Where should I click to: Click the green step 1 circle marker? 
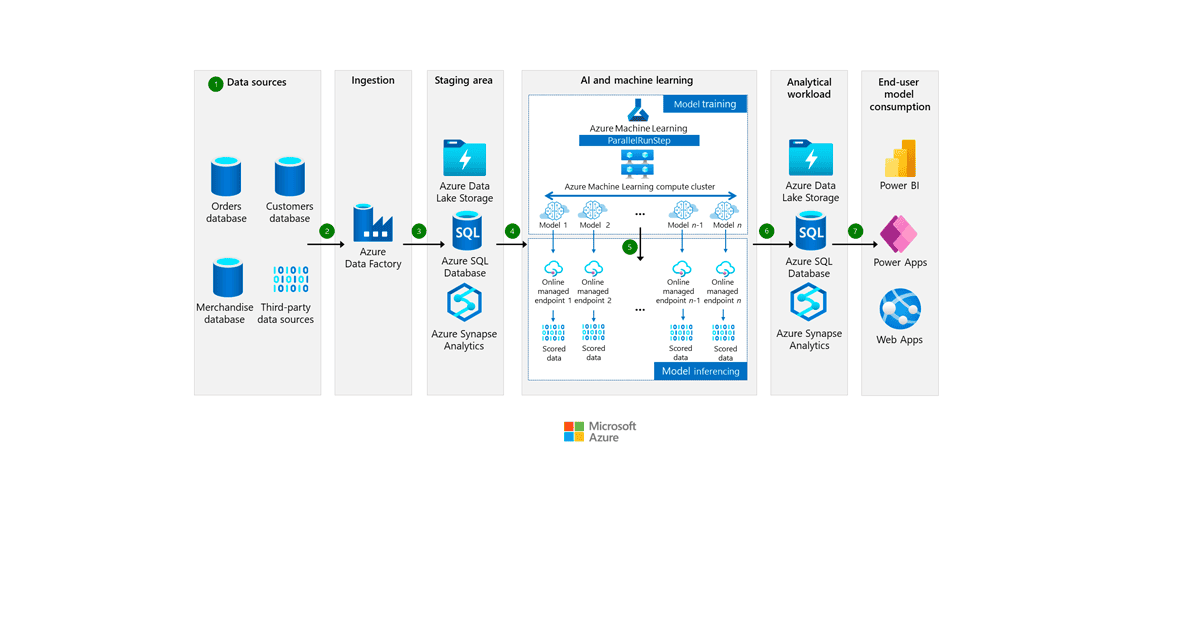(x=215, y=84)
